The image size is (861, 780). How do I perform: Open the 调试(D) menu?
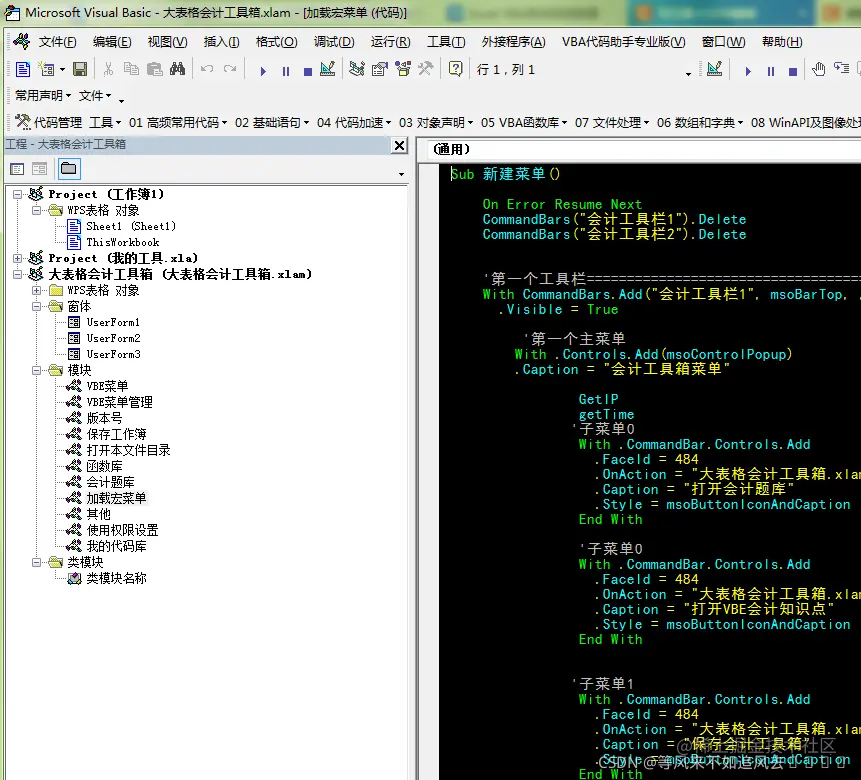click(x=334, y=42)
